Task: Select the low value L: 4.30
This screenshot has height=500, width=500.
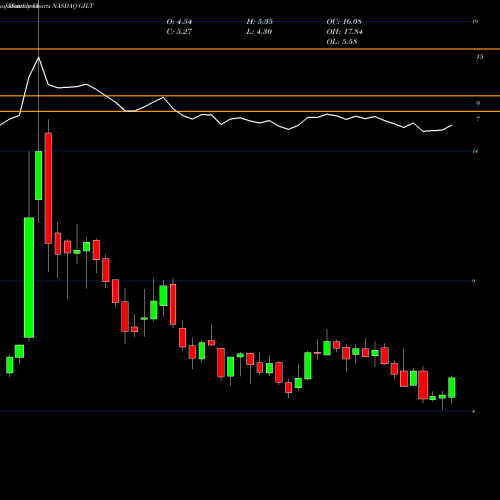Action: click(259, 32)
